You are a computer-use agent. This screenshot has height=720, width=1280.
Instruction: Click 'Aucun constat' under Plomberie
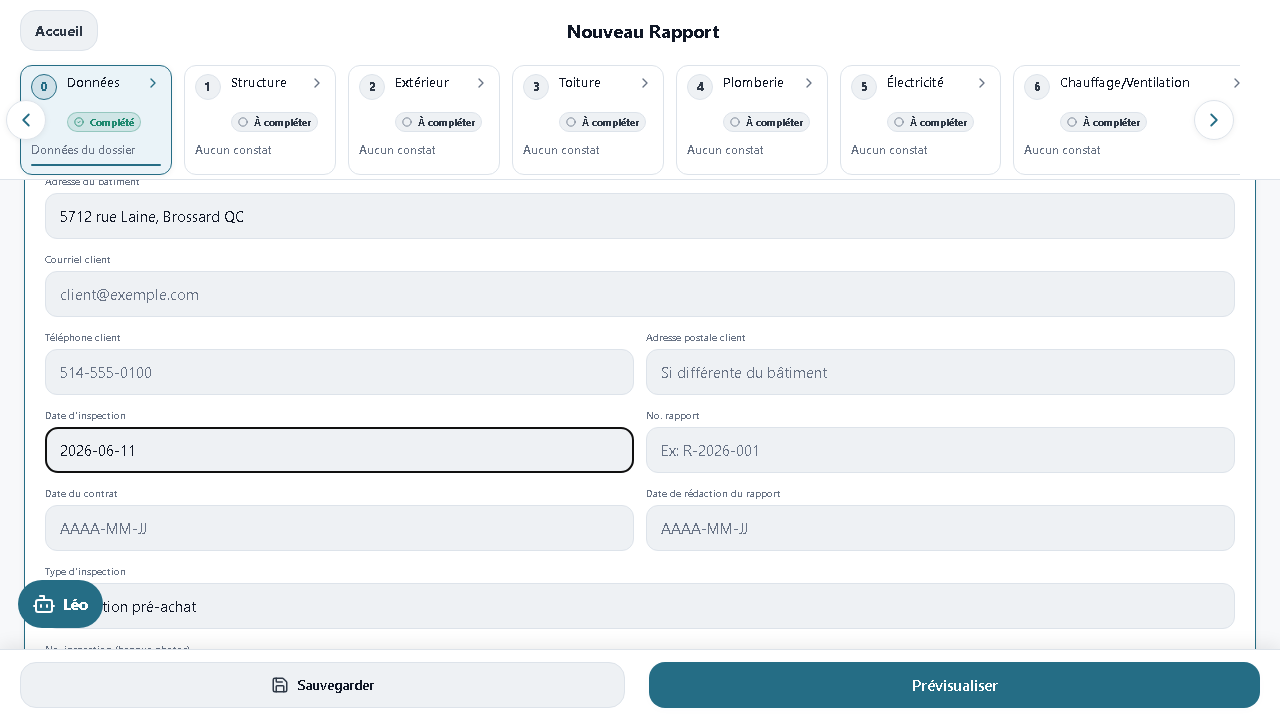pos(725,150)
